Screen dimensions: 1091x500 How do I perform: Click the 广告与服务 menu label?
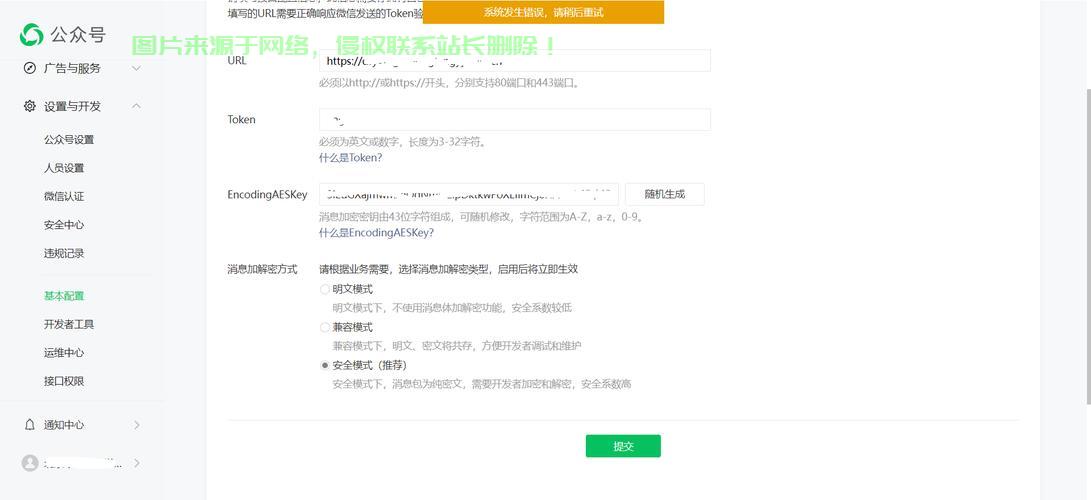[x=72, y=68]
